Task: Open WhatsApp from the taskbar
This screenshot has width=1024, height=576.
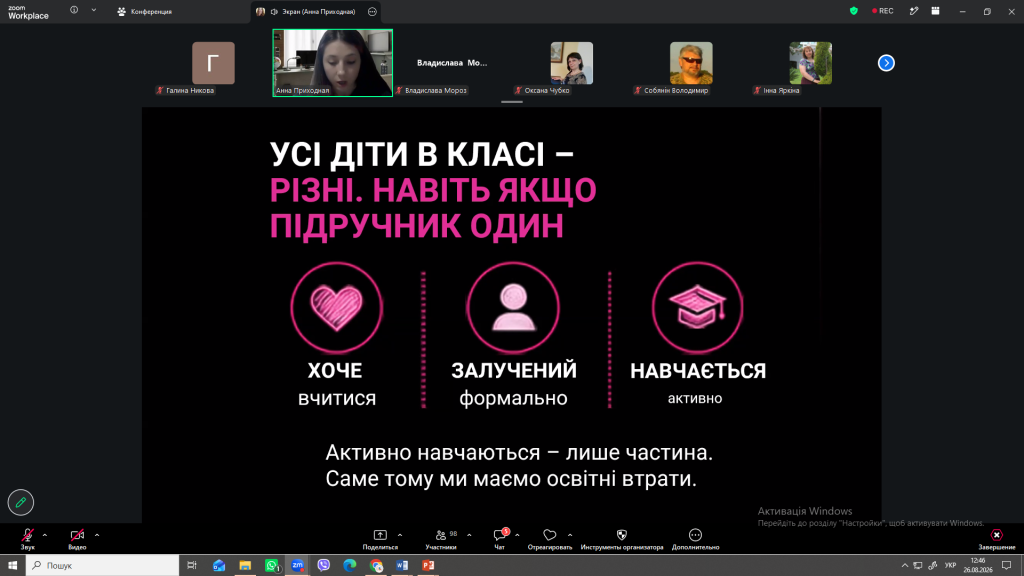Action: [272, 566]
